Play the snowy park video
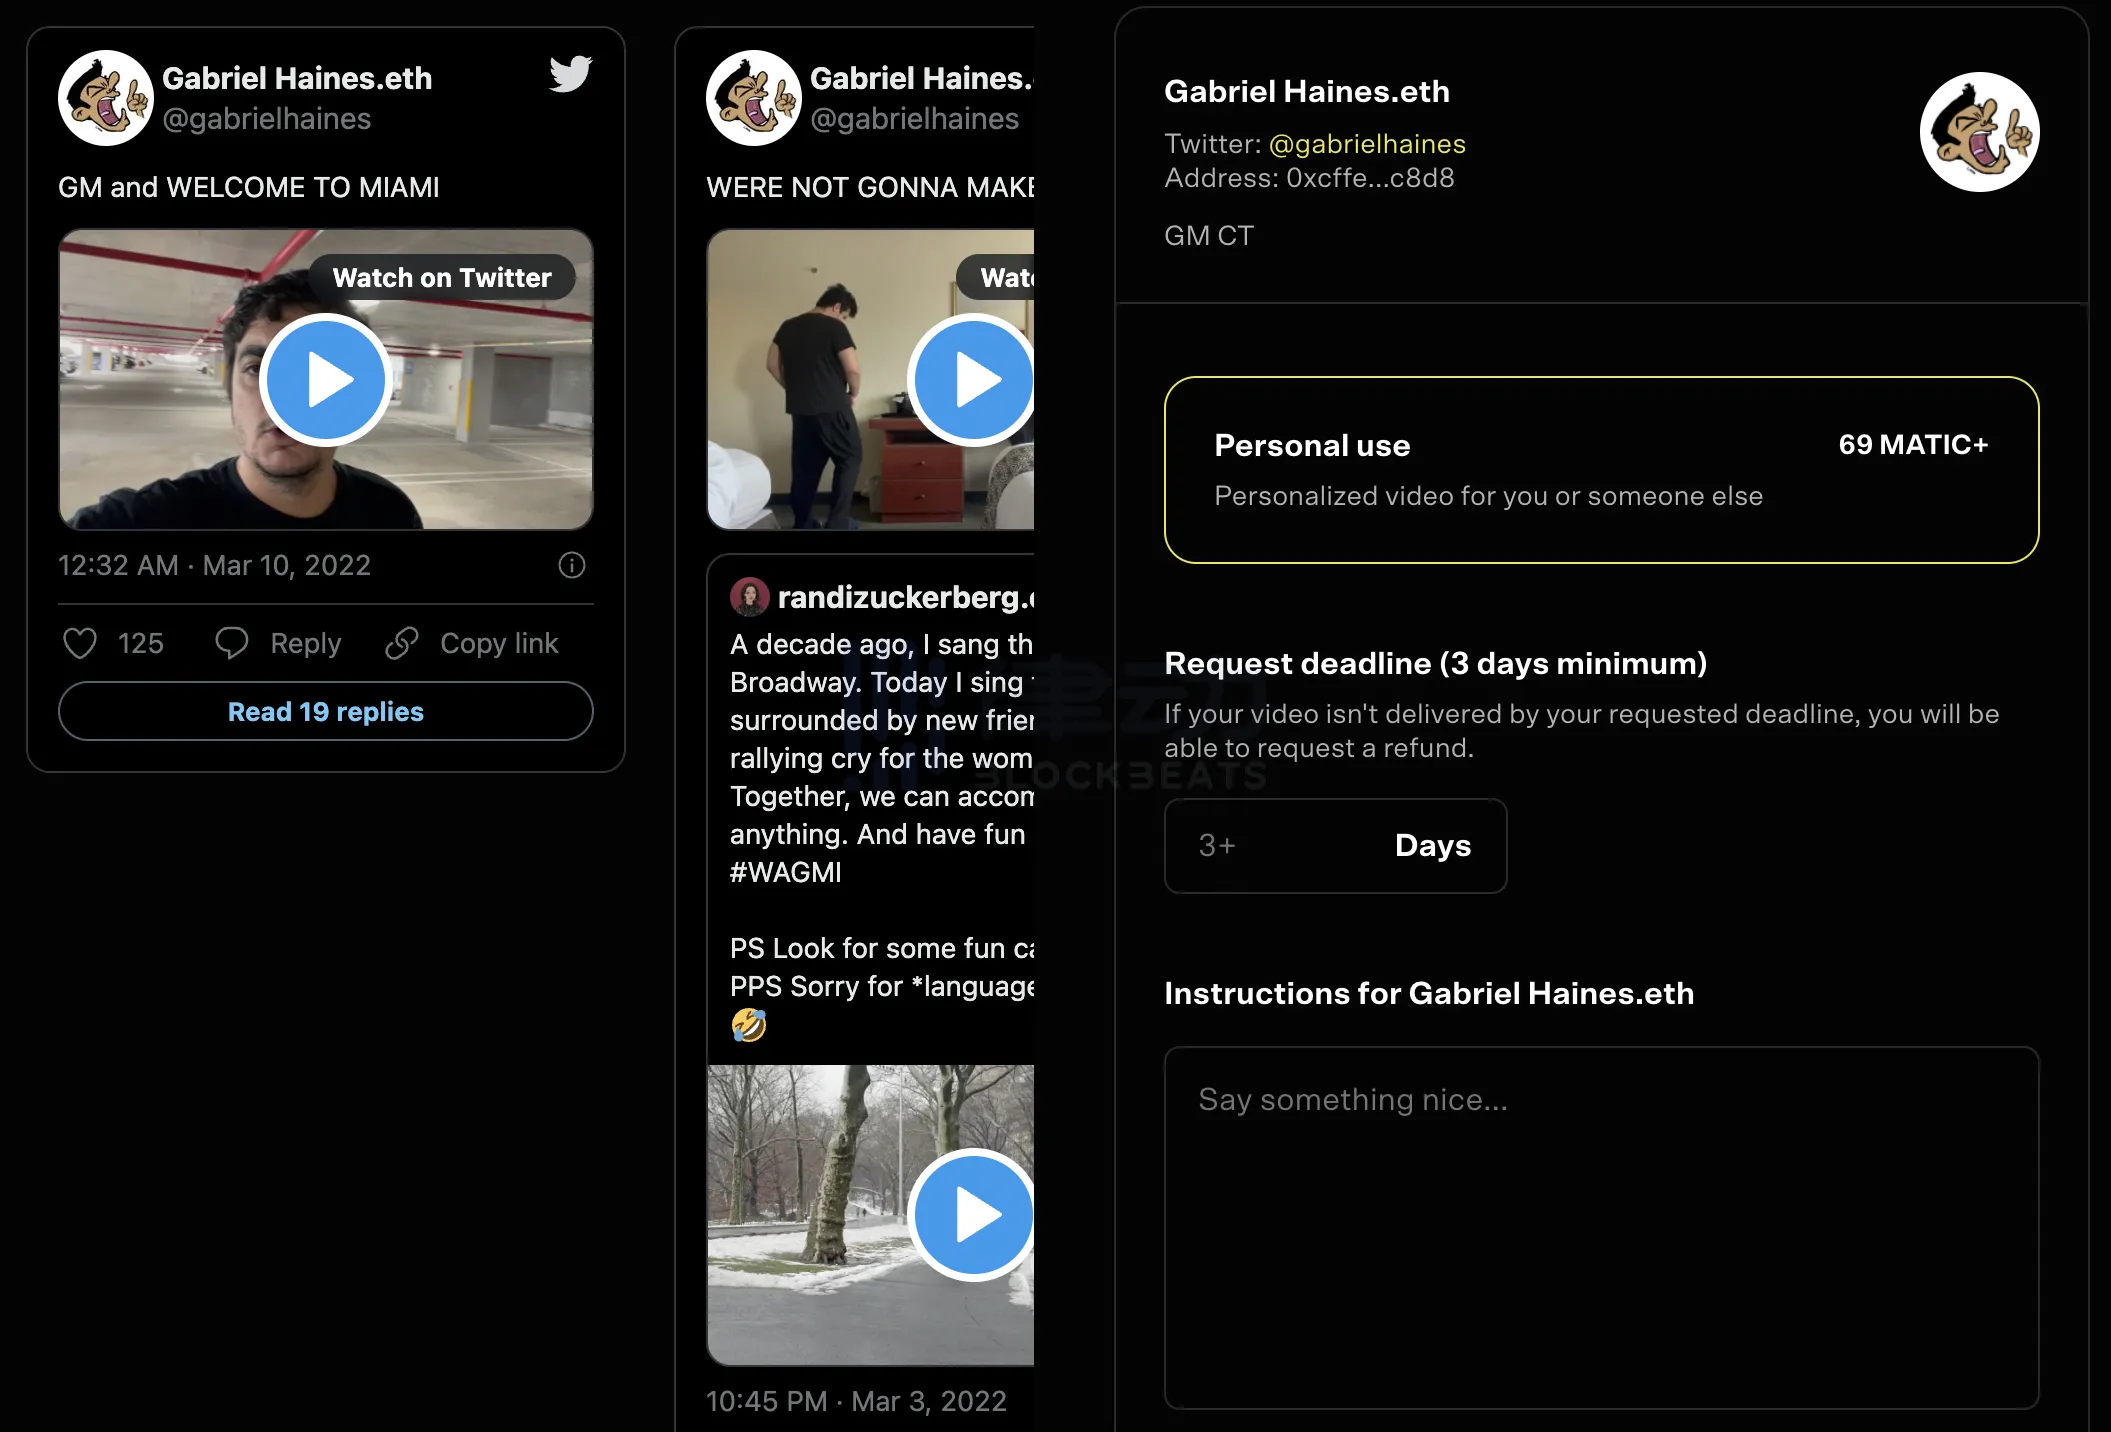This screenshot has height=1432, width=2111. [973, 1215]
